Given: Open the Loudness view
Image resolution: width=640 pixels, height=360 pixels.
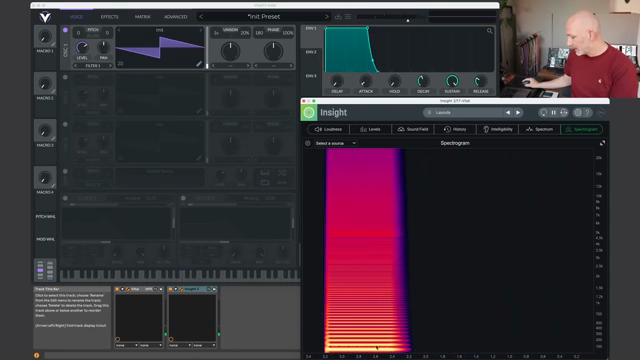Looking at the screenshot, I should [328, 129].
